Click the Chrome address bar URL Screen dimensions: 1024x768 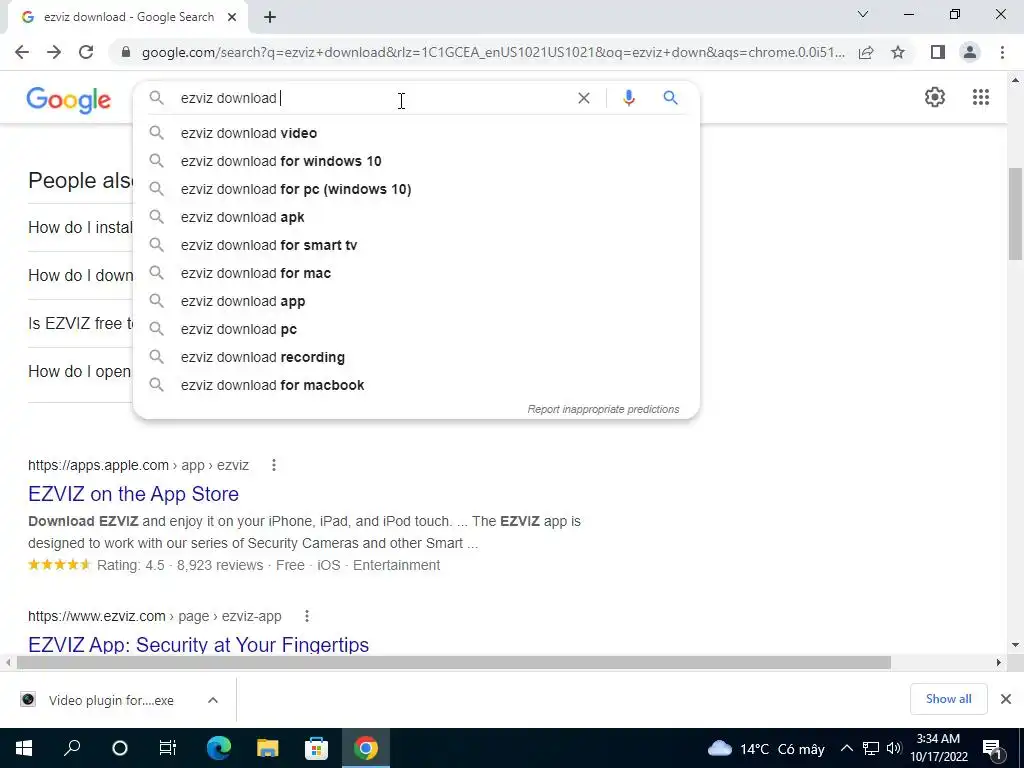coord(493,52)
